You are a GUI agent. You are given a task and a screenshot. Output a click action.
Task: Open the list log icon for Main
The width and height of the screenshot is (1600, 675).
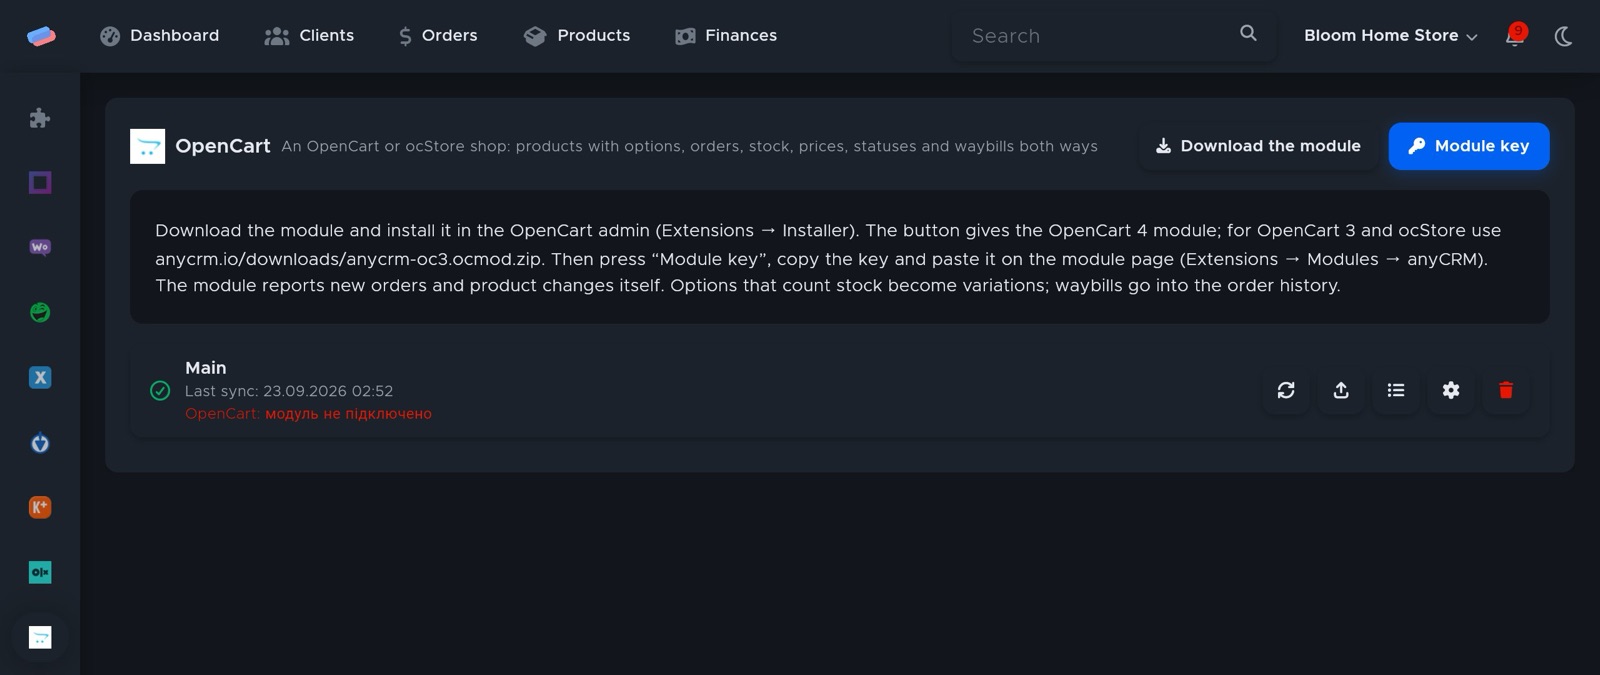point(1396,390)
